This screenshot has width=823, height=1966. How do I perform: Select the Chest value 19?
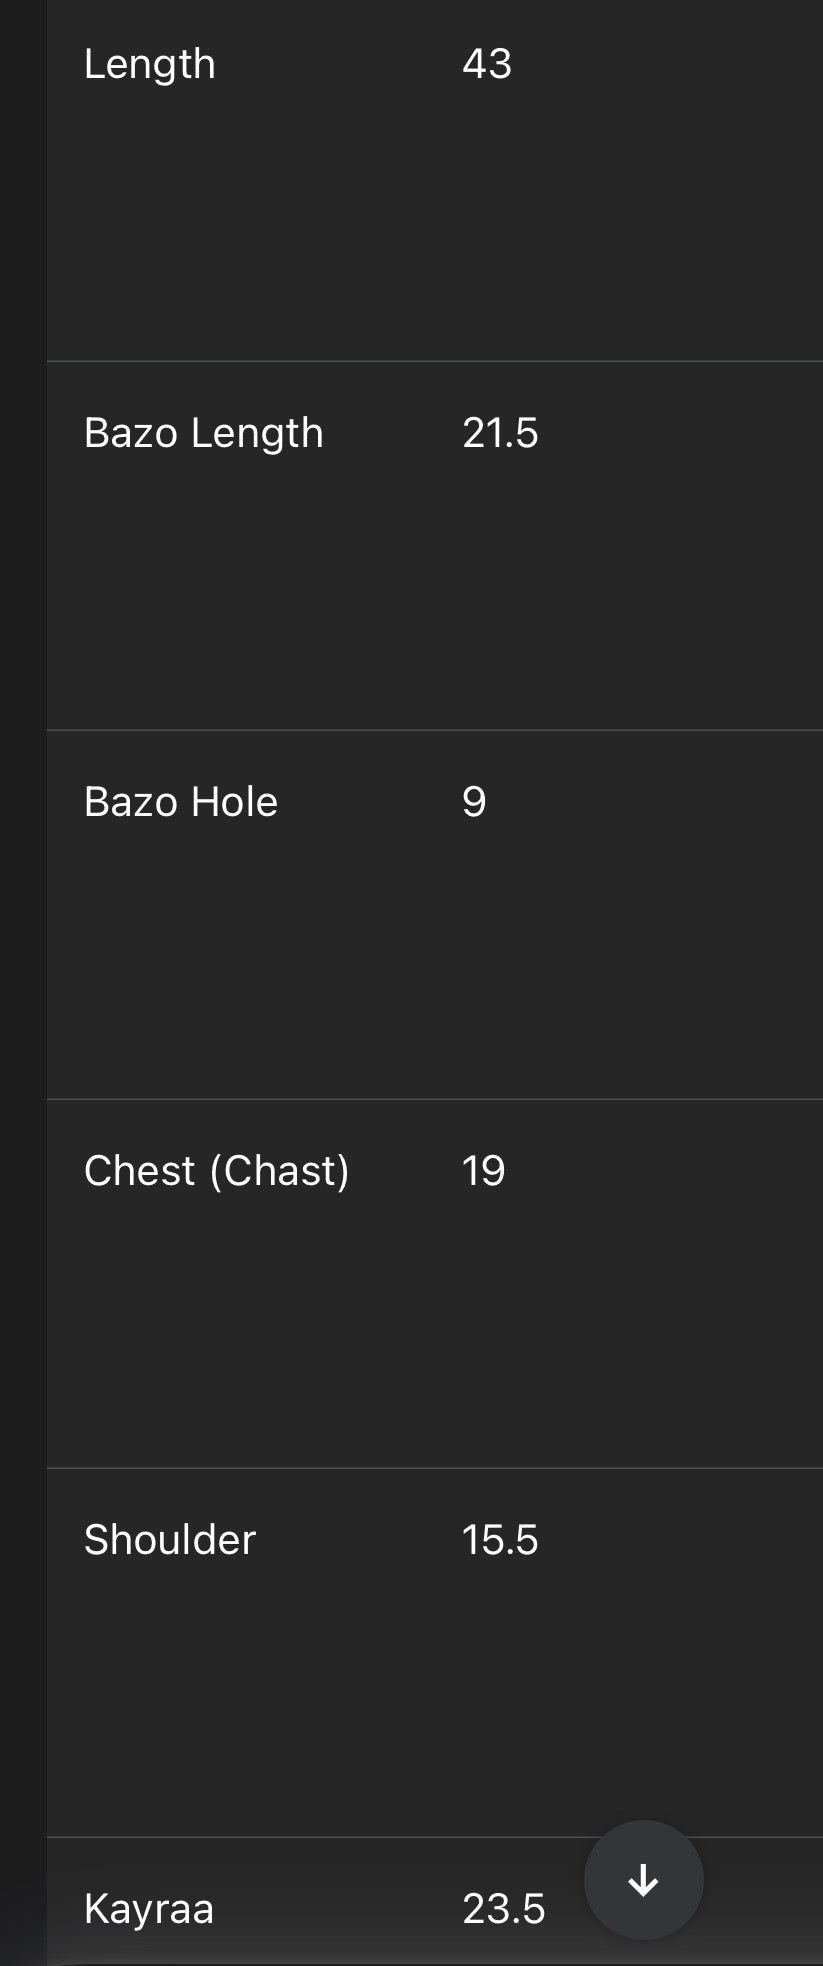(x=483, y=1171)
